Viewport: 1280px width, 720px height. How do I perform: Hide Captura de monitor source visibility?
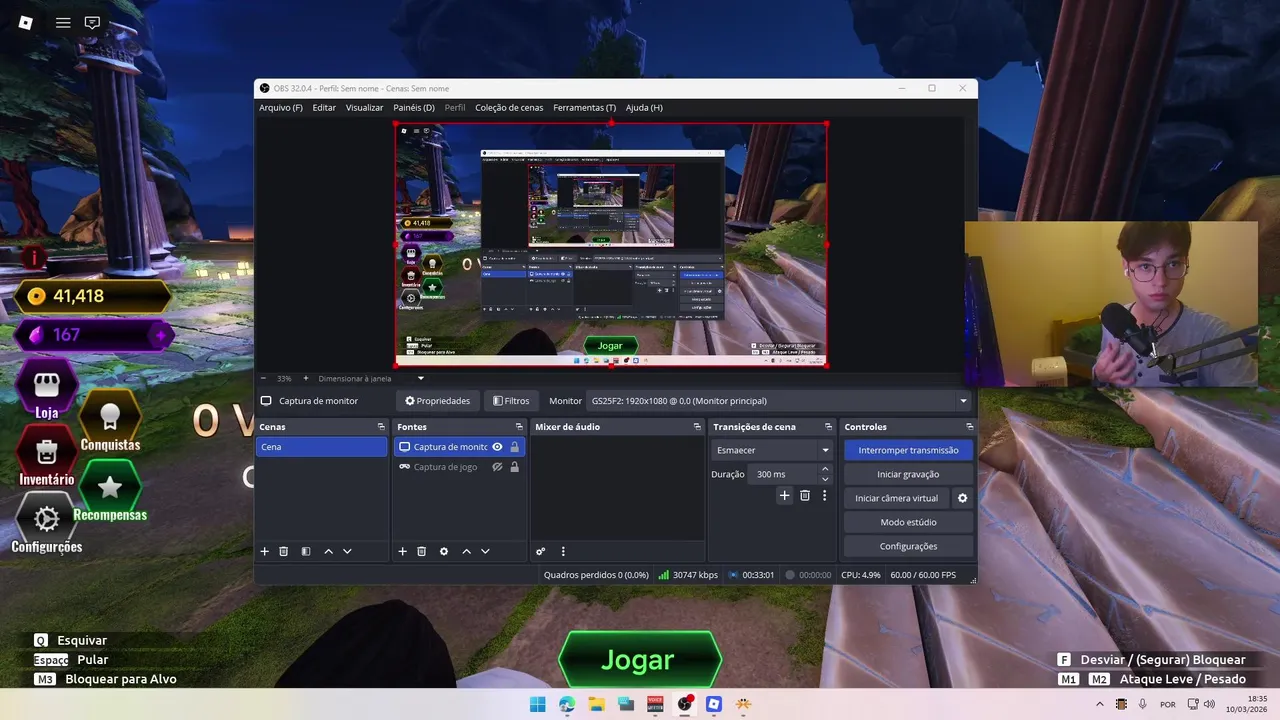tap(497, 447)
